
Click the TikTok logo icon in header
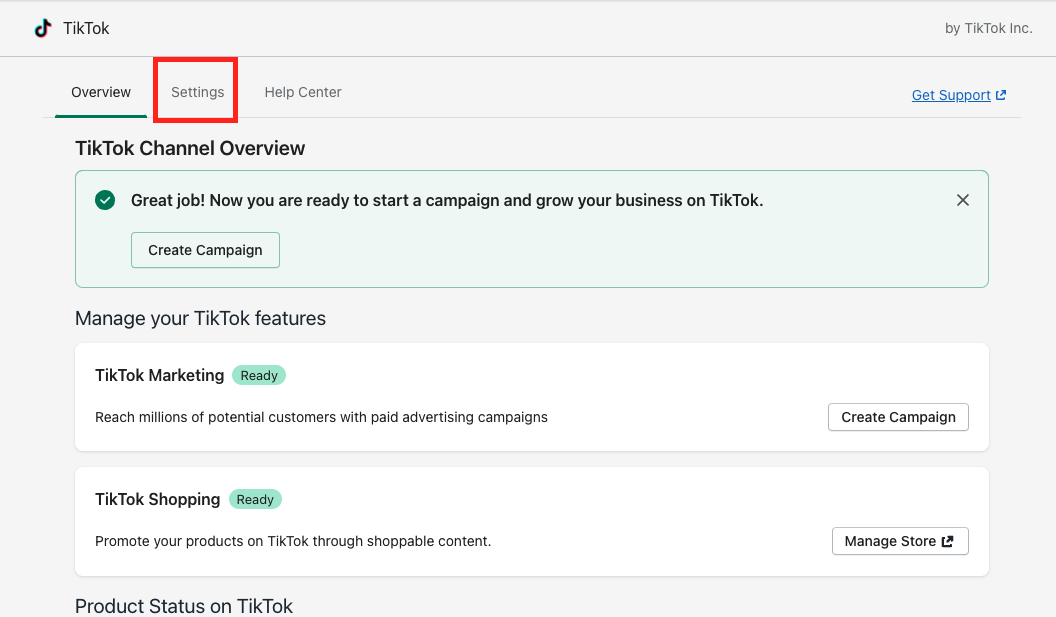[43, 28]
